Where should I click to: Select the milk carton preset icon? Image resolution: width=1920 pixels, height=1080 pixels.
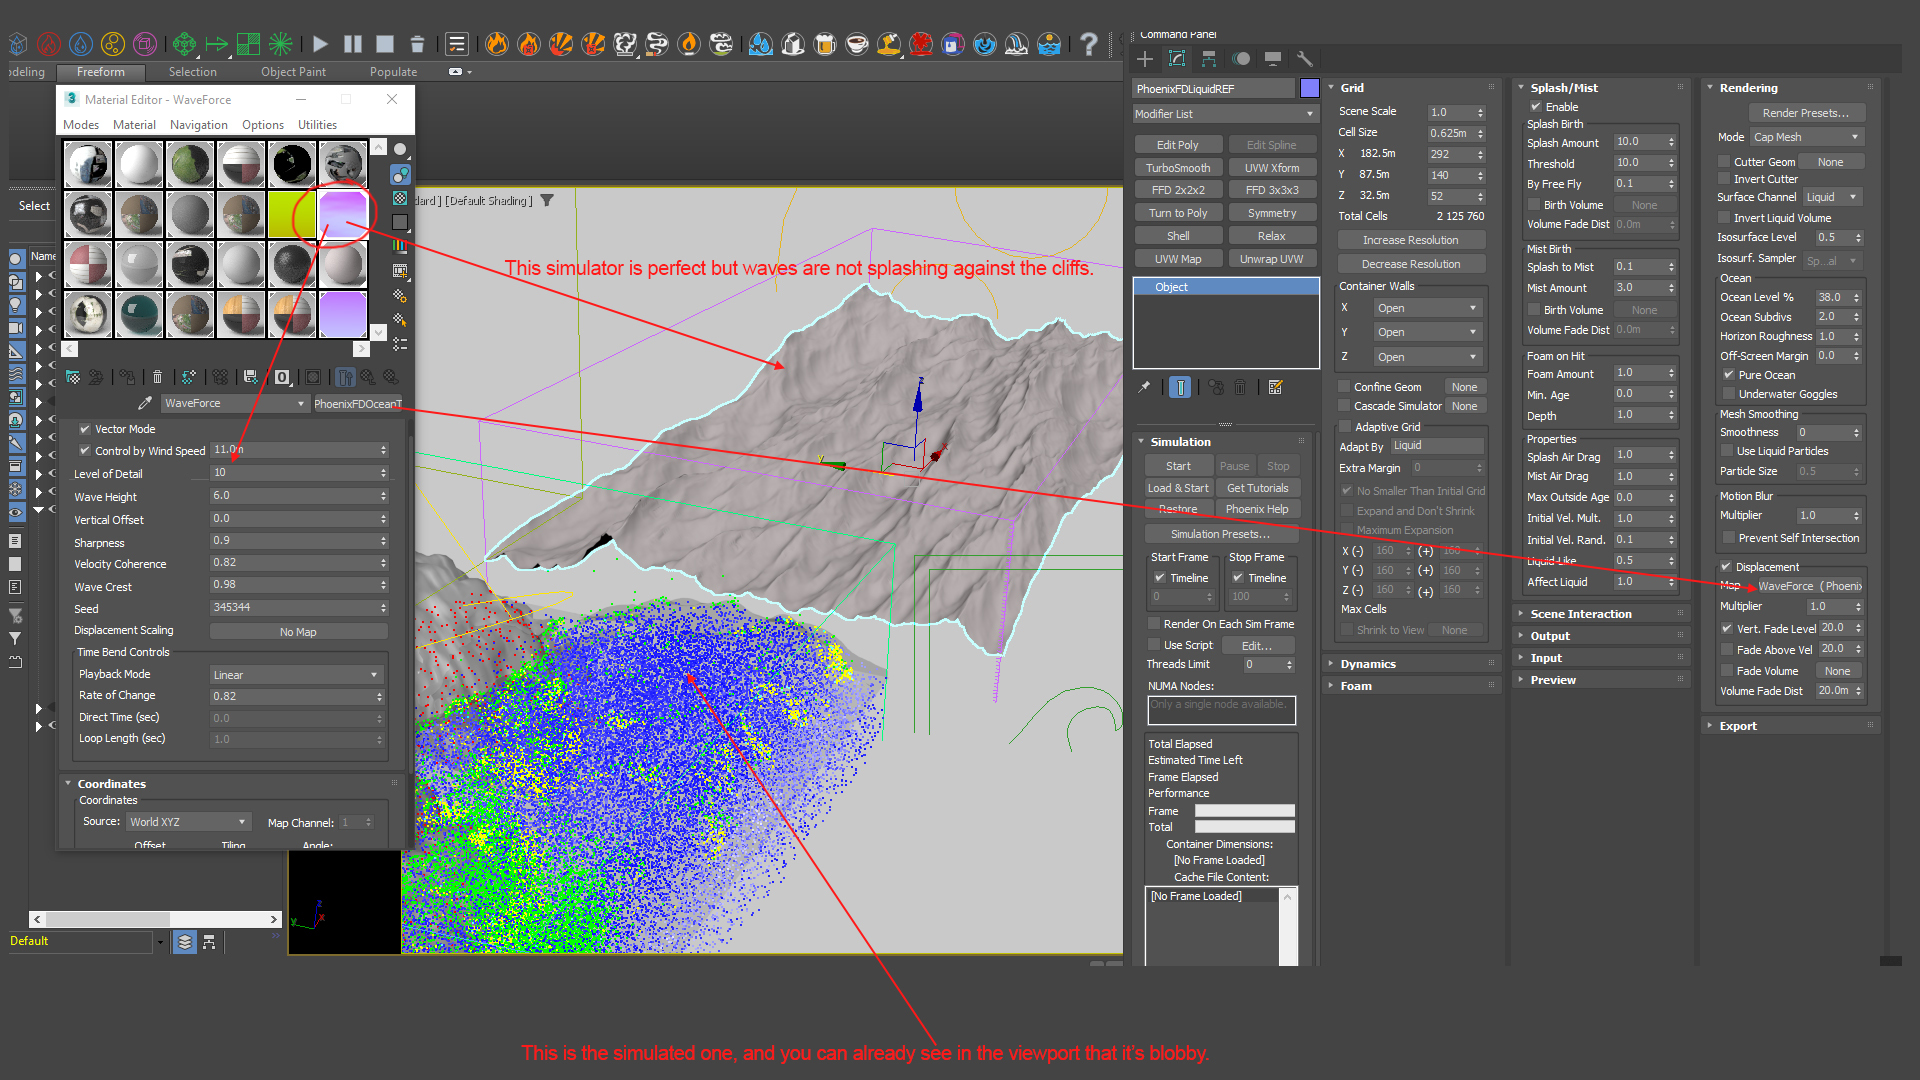tap(793, 44)
